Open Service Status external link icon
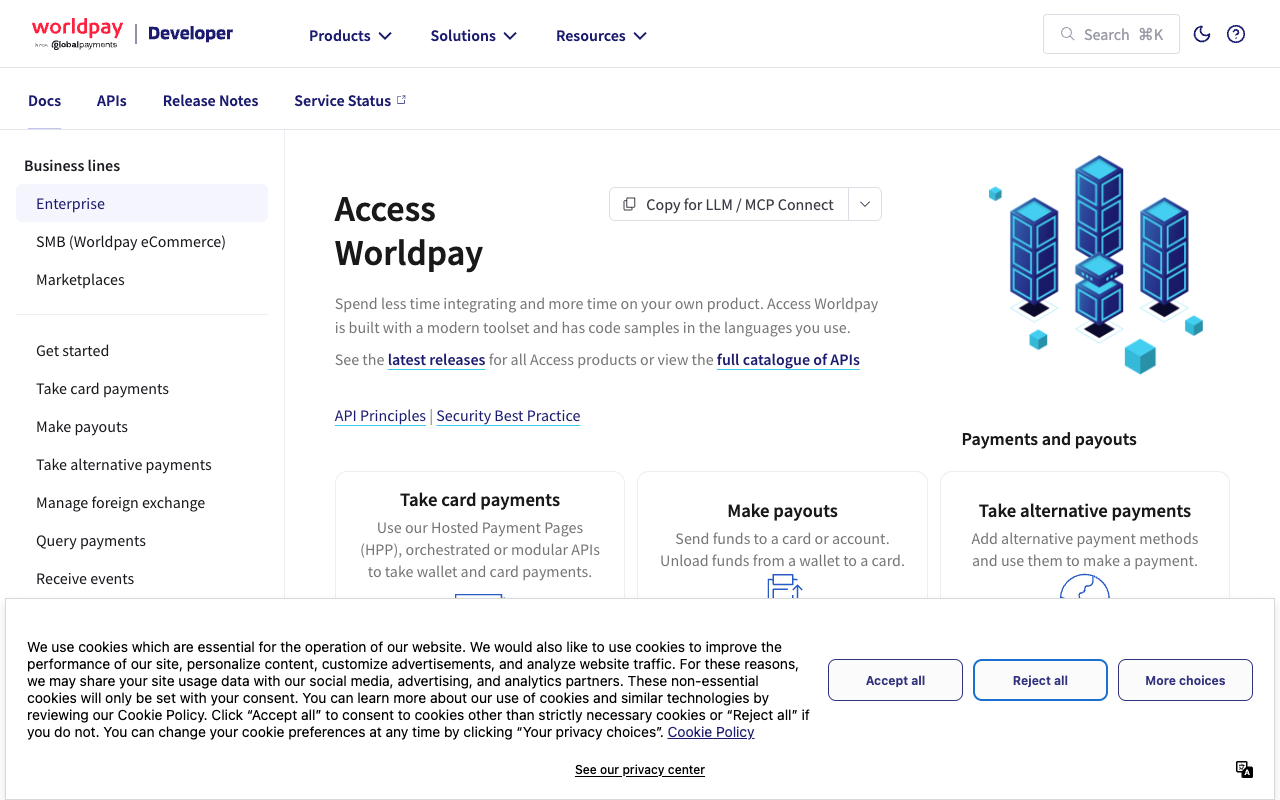Screen dimensions: 1280x800 [401, 100]
